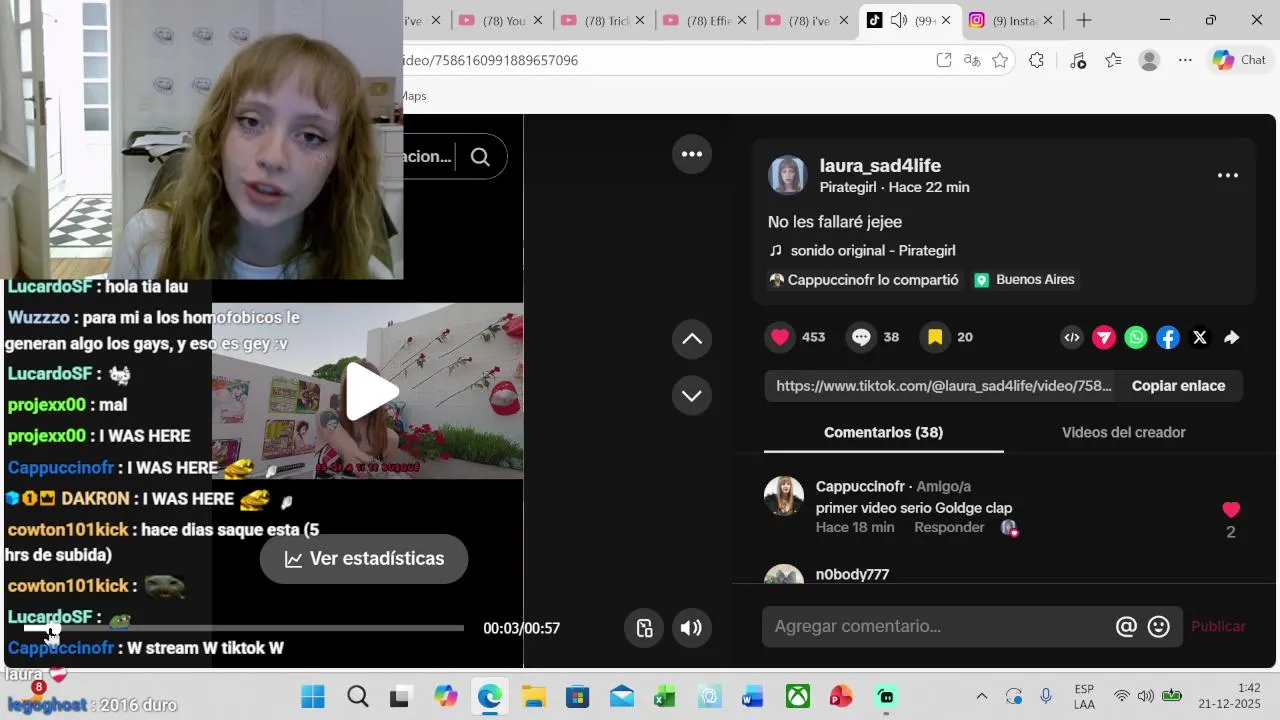Click the TikTok video URL link field
The image size is (1280, 720).
click(x=940, y=386)
